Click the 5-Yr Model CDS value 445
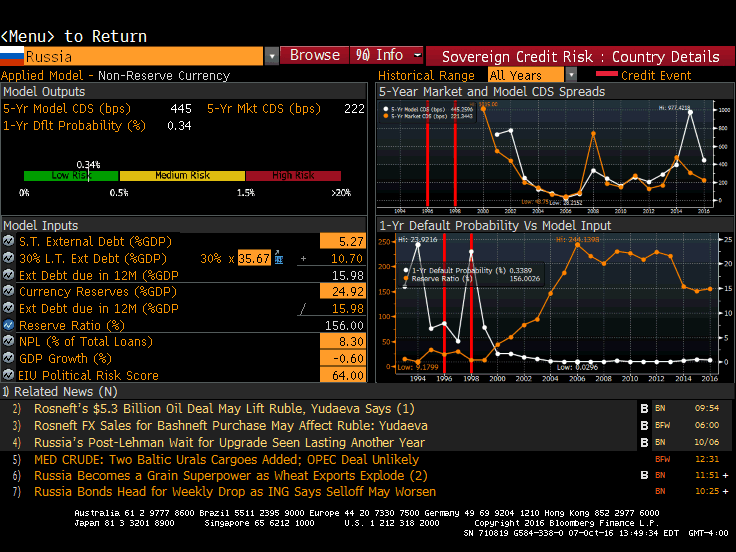The height and width of the screenshot is (552, 736). pyautogui.click(x=181, y=109)
